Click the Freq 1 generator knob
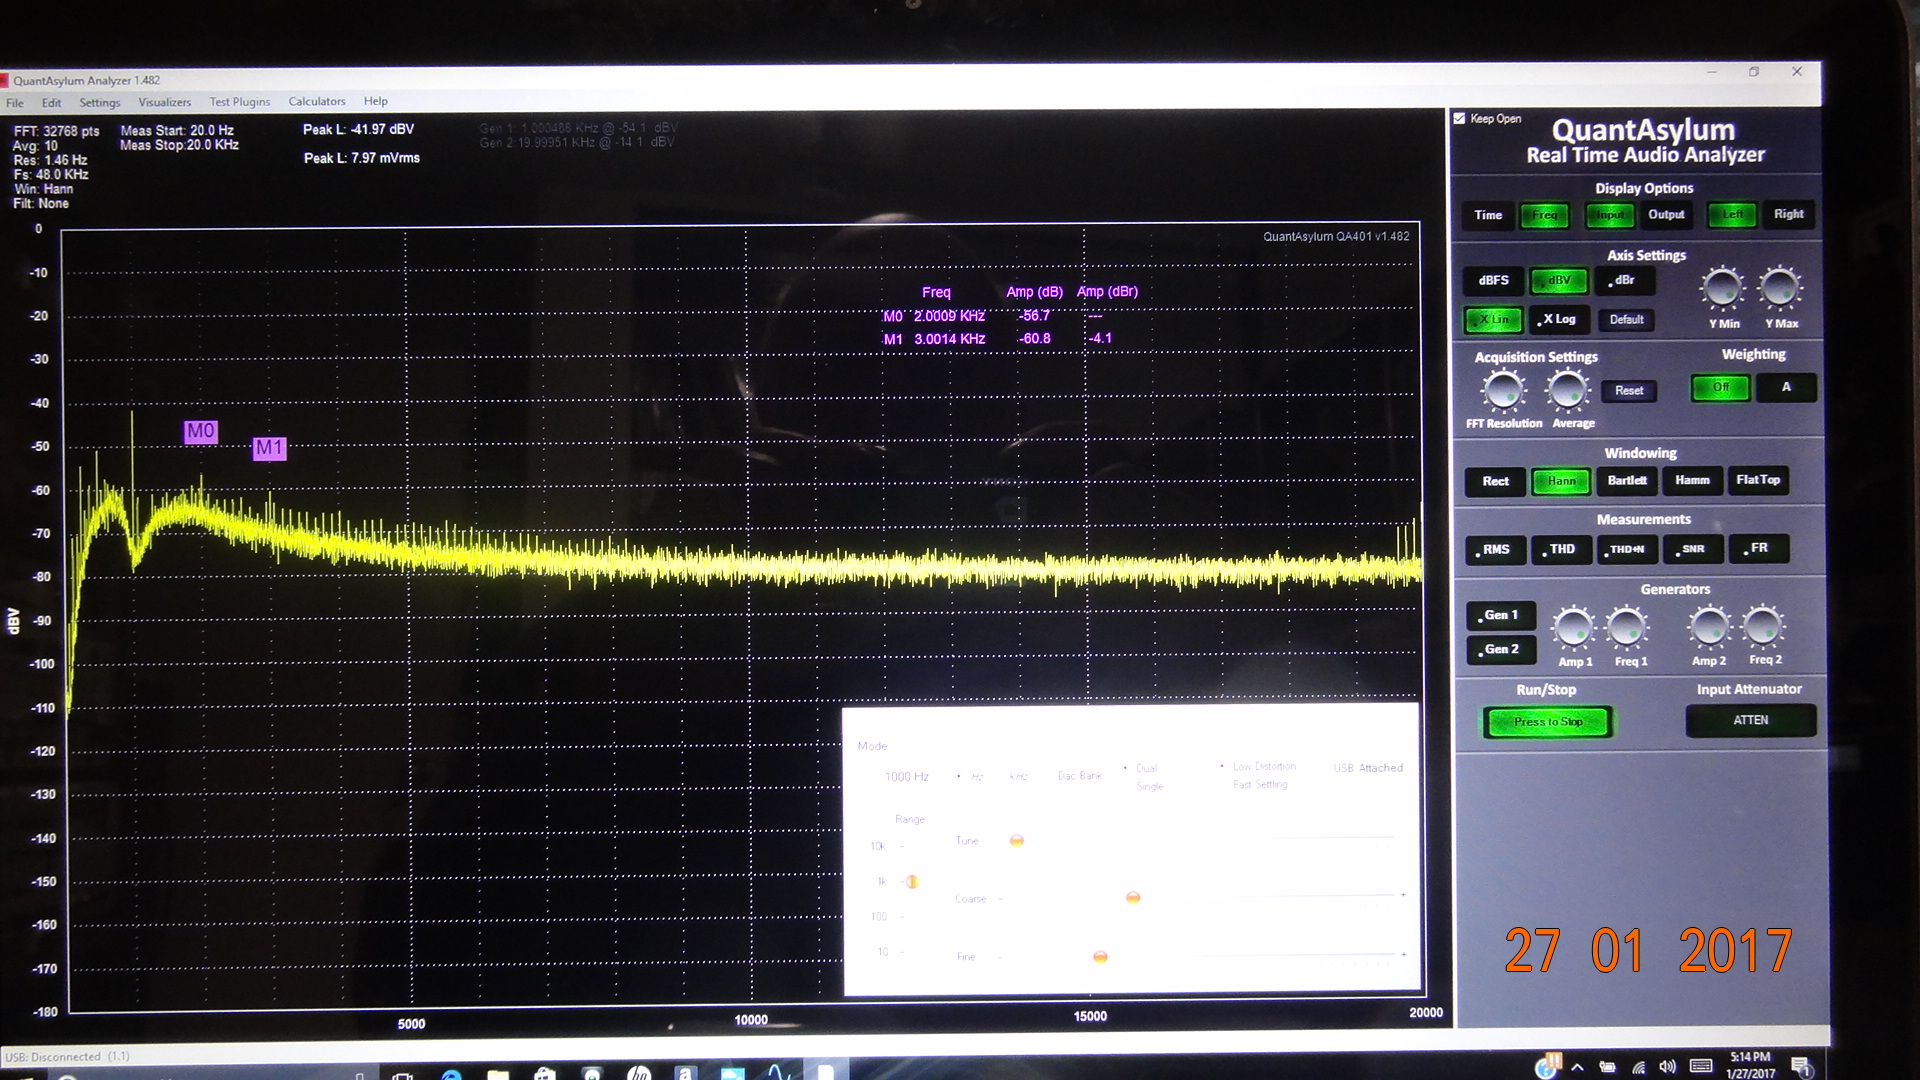Image resolution: width=1920 pixels, height=1080 pixels. [1628, 628]
